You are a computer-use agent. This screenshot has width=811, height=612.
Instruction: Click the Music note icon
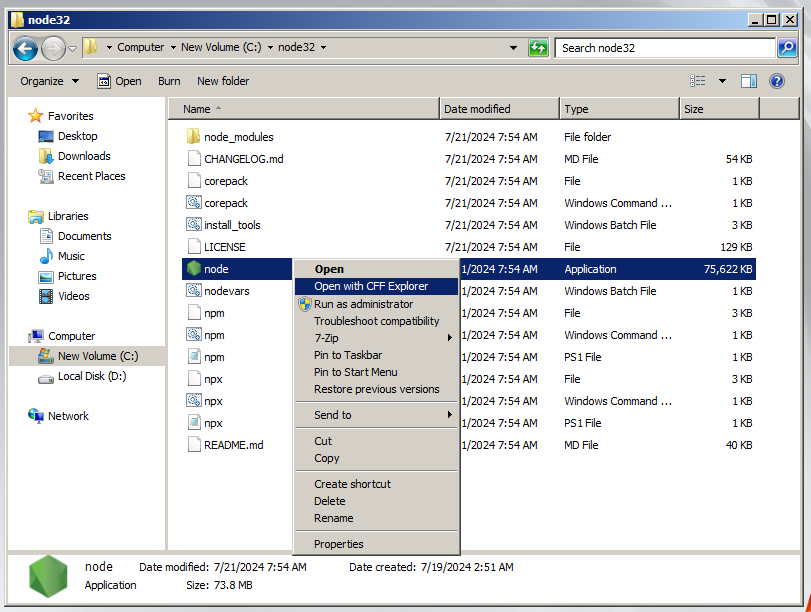(x=46, y=256)
